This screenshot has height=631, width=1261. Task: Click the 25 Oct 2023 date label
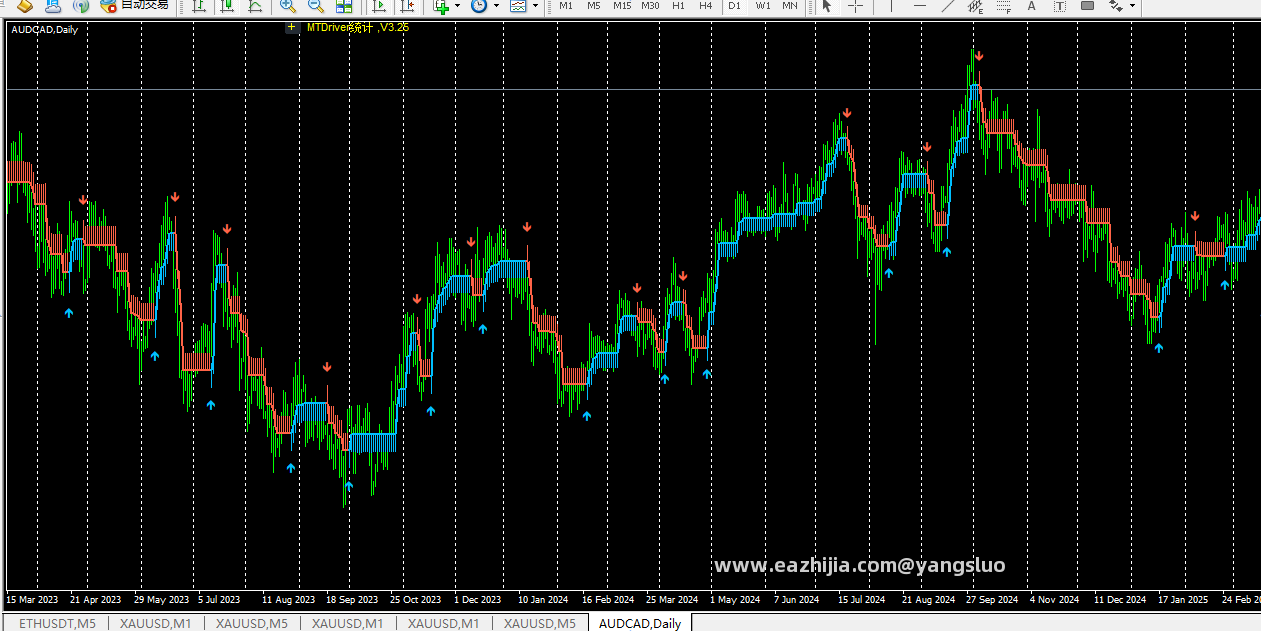point(415,600)
